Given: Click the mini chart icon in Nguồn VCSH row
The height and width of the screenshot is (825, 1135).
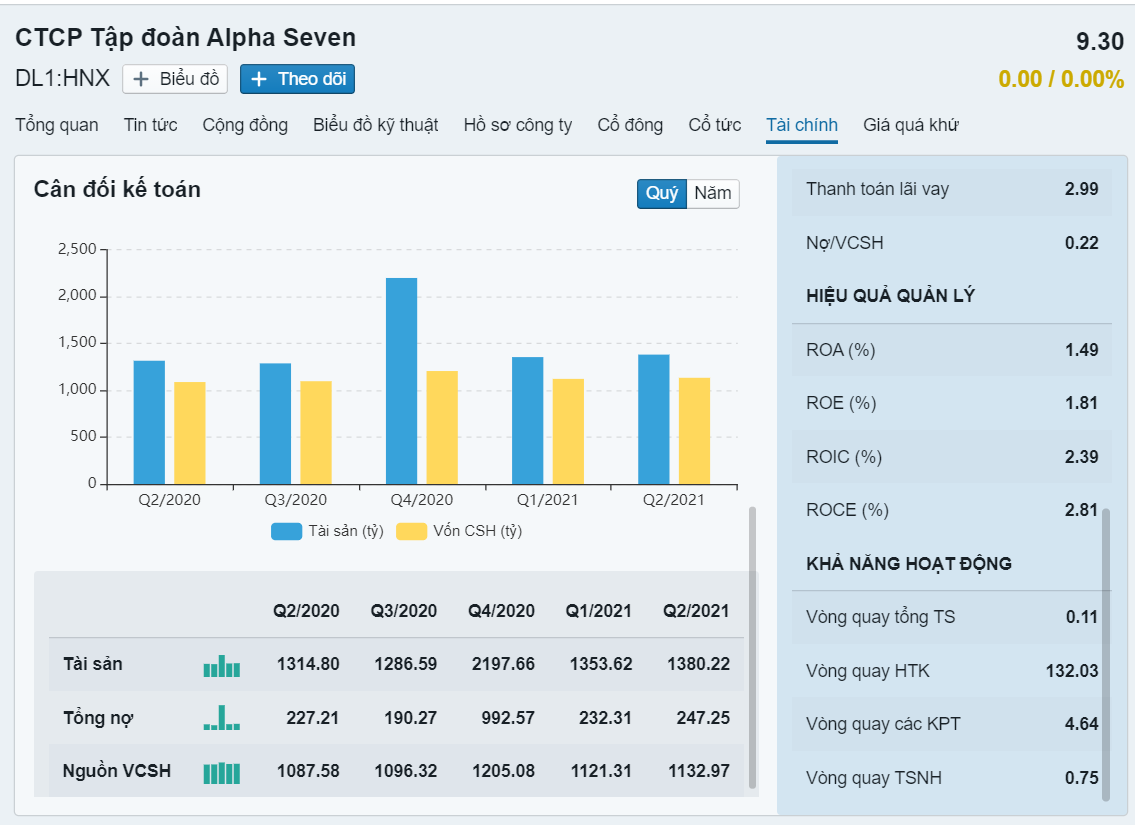Looking at the screenshot, I should [222, 772].
